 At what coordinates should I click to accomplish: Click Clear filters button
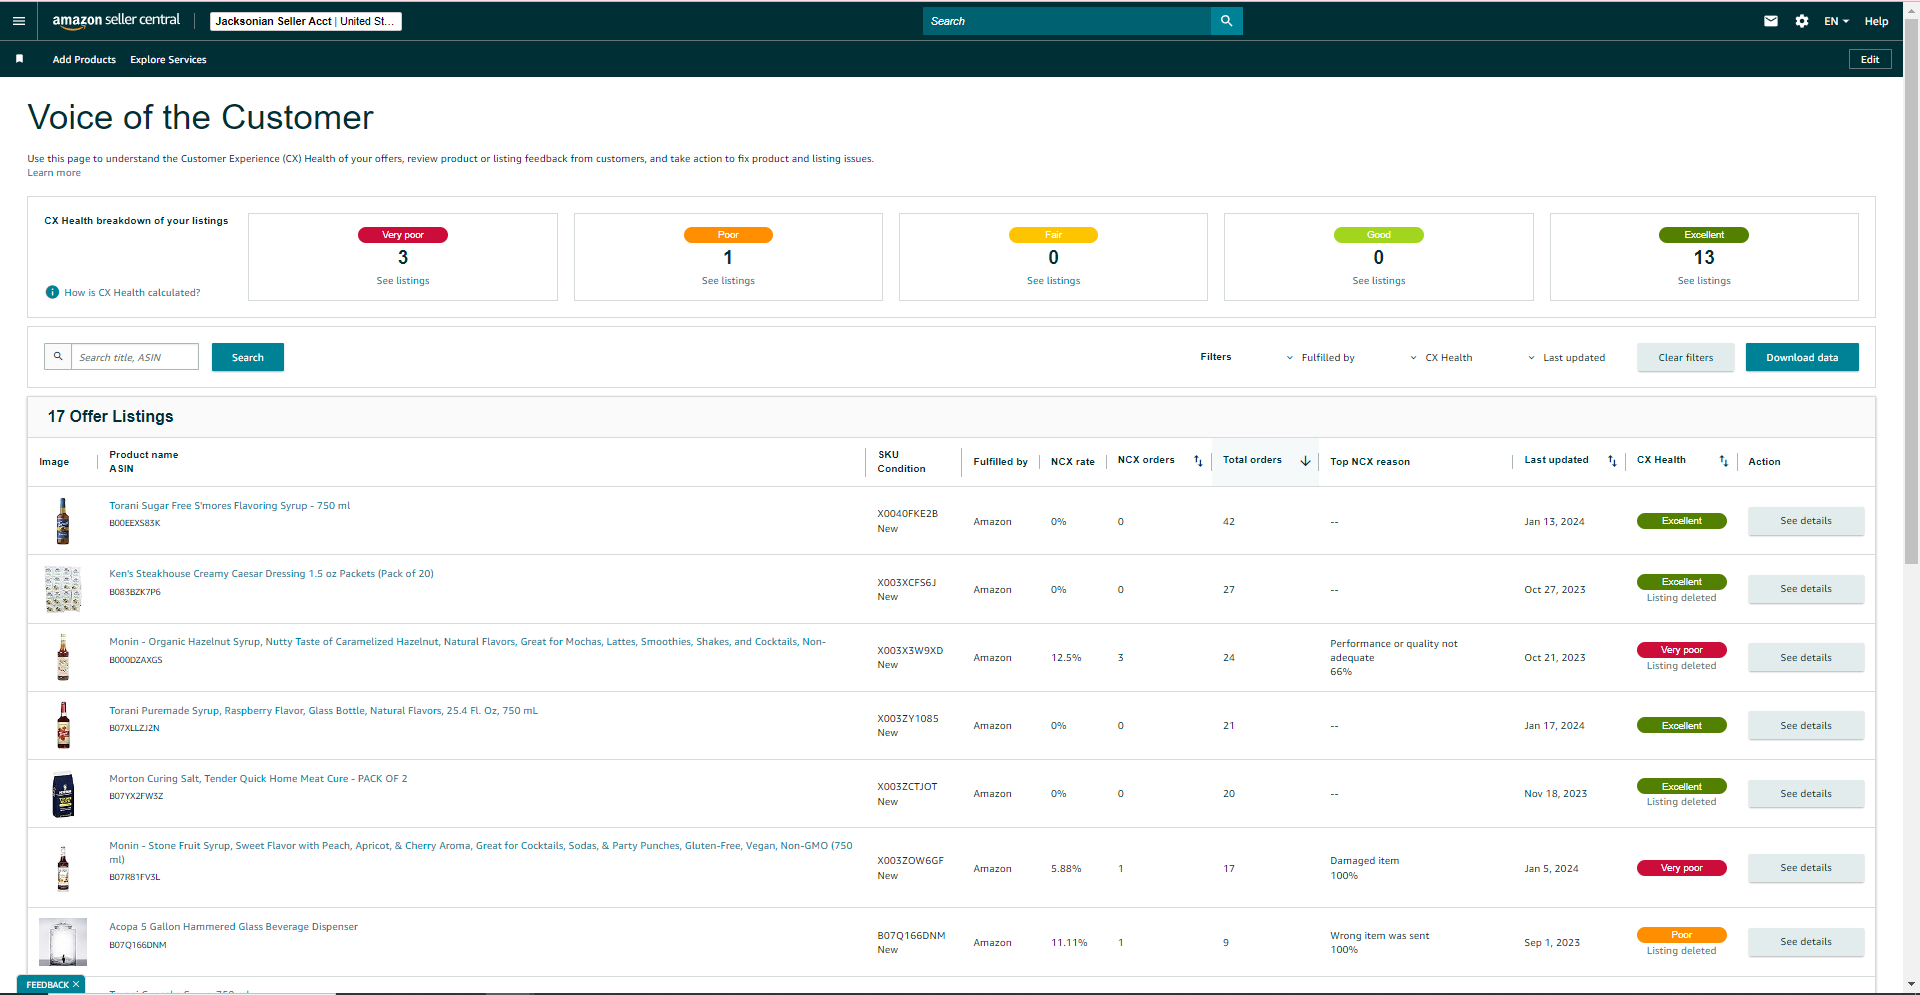pos(1686,357)
